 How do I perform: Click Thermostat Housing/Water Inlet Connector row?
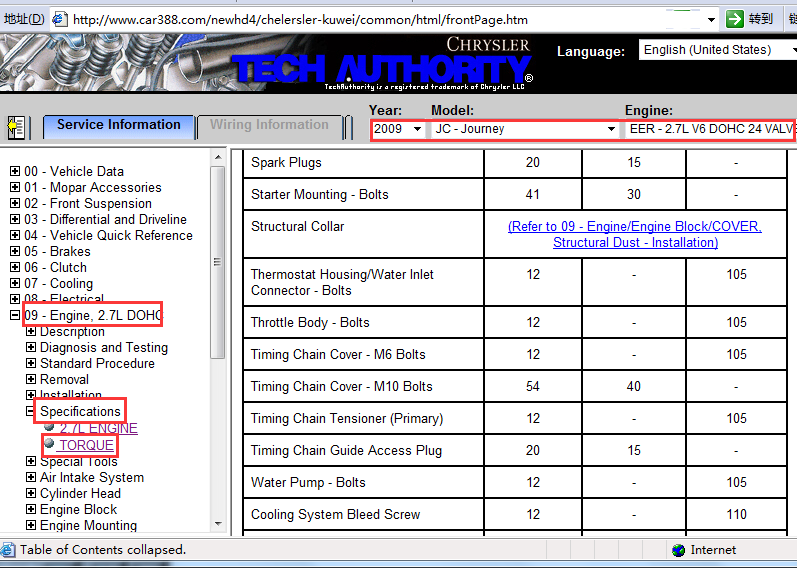(x=342, y=282)
